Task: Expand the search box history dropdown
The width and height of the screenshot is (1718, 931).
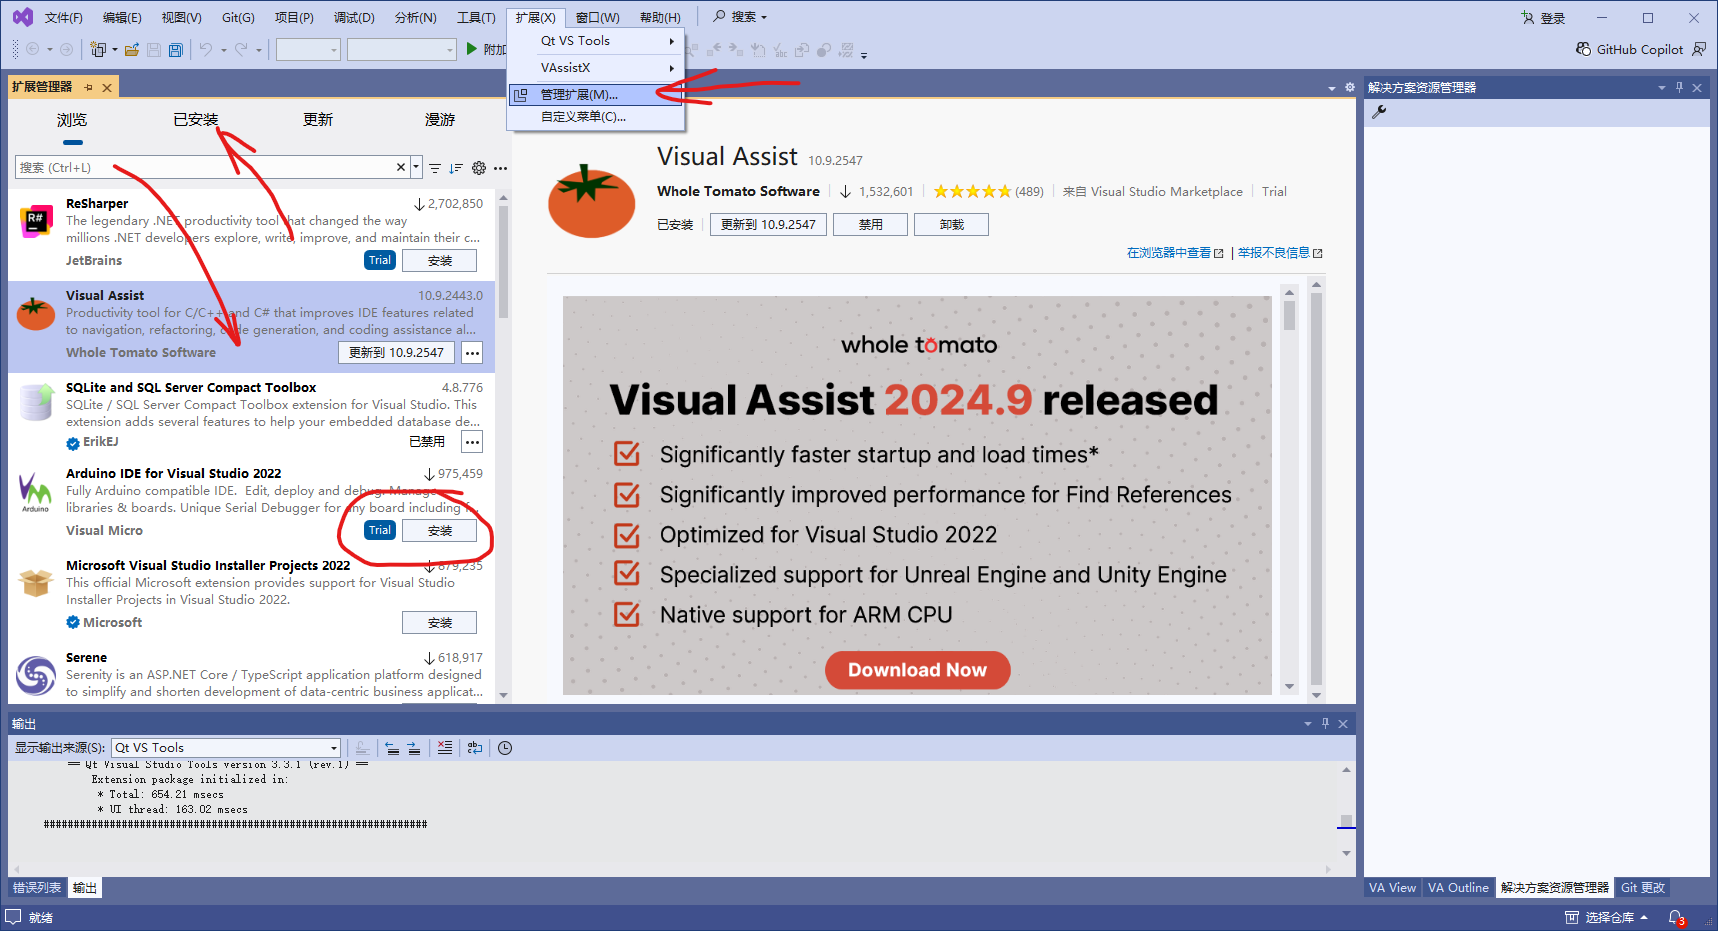Action: (x=417, y=167)
